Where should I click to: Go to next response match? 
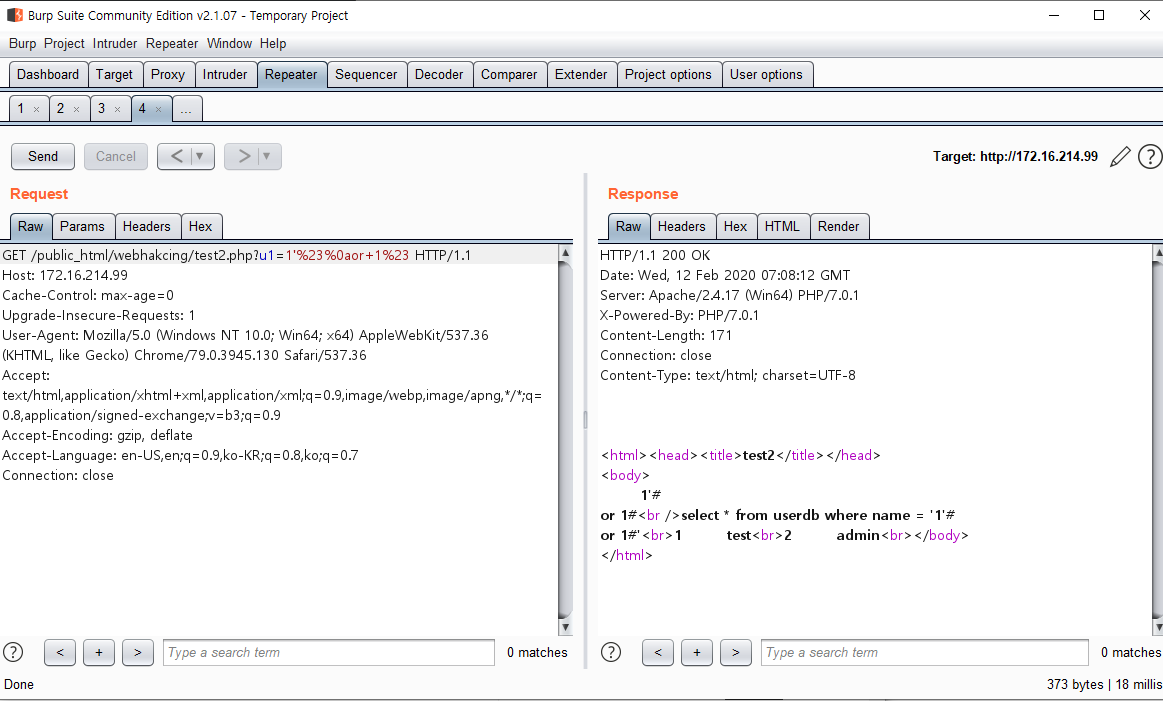735,652
